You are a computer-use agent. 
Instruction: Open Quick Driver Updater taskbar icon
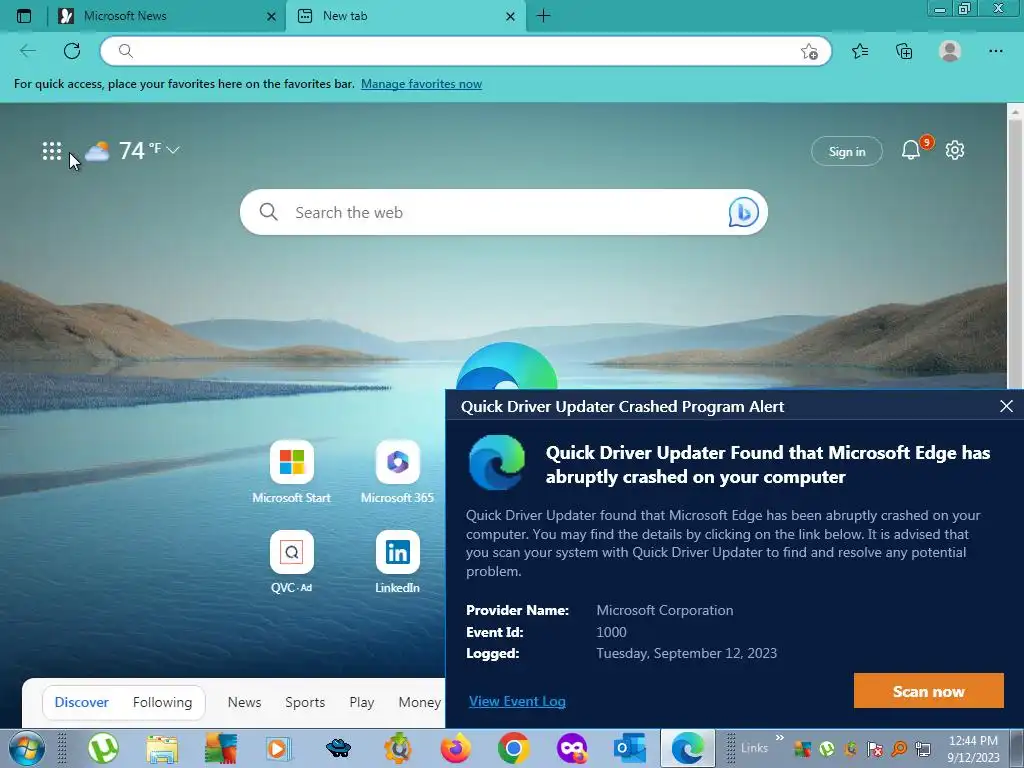(398, 748)
